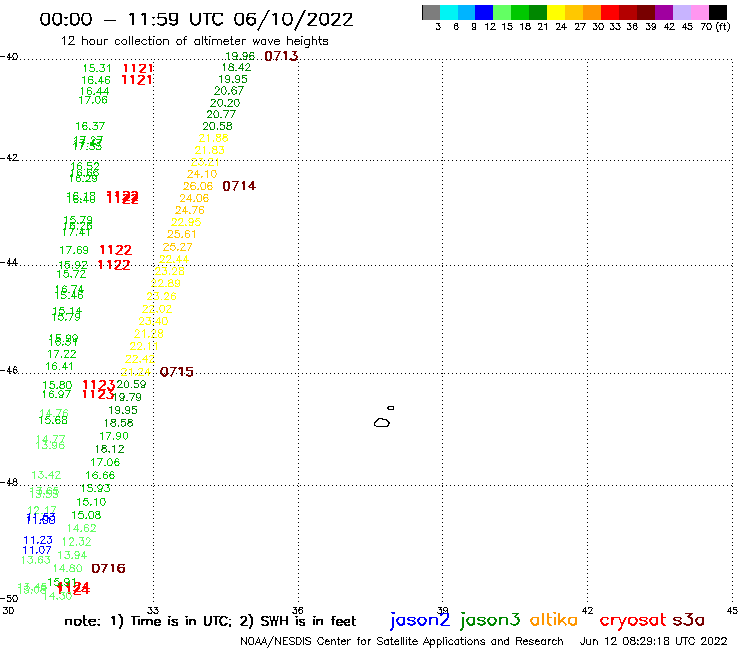
Task: Click the small island outline on the map
Action: 391,408
